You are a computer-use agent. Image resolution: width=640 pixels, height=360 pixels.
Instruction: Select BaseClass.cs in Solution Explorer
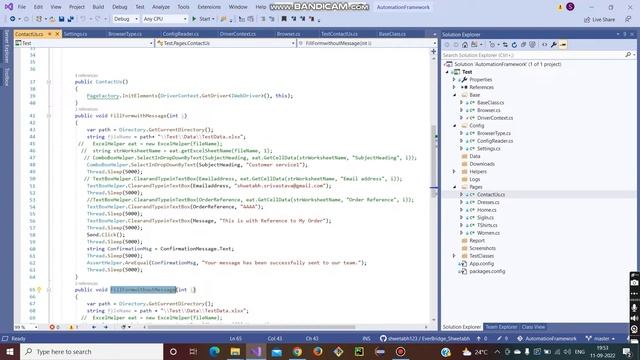tap(490, 102)
